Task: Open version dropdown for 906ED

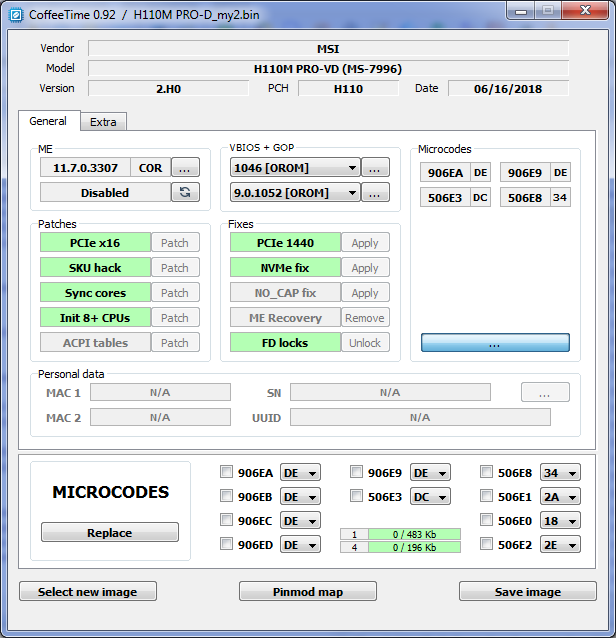Action: click(300, 544)
